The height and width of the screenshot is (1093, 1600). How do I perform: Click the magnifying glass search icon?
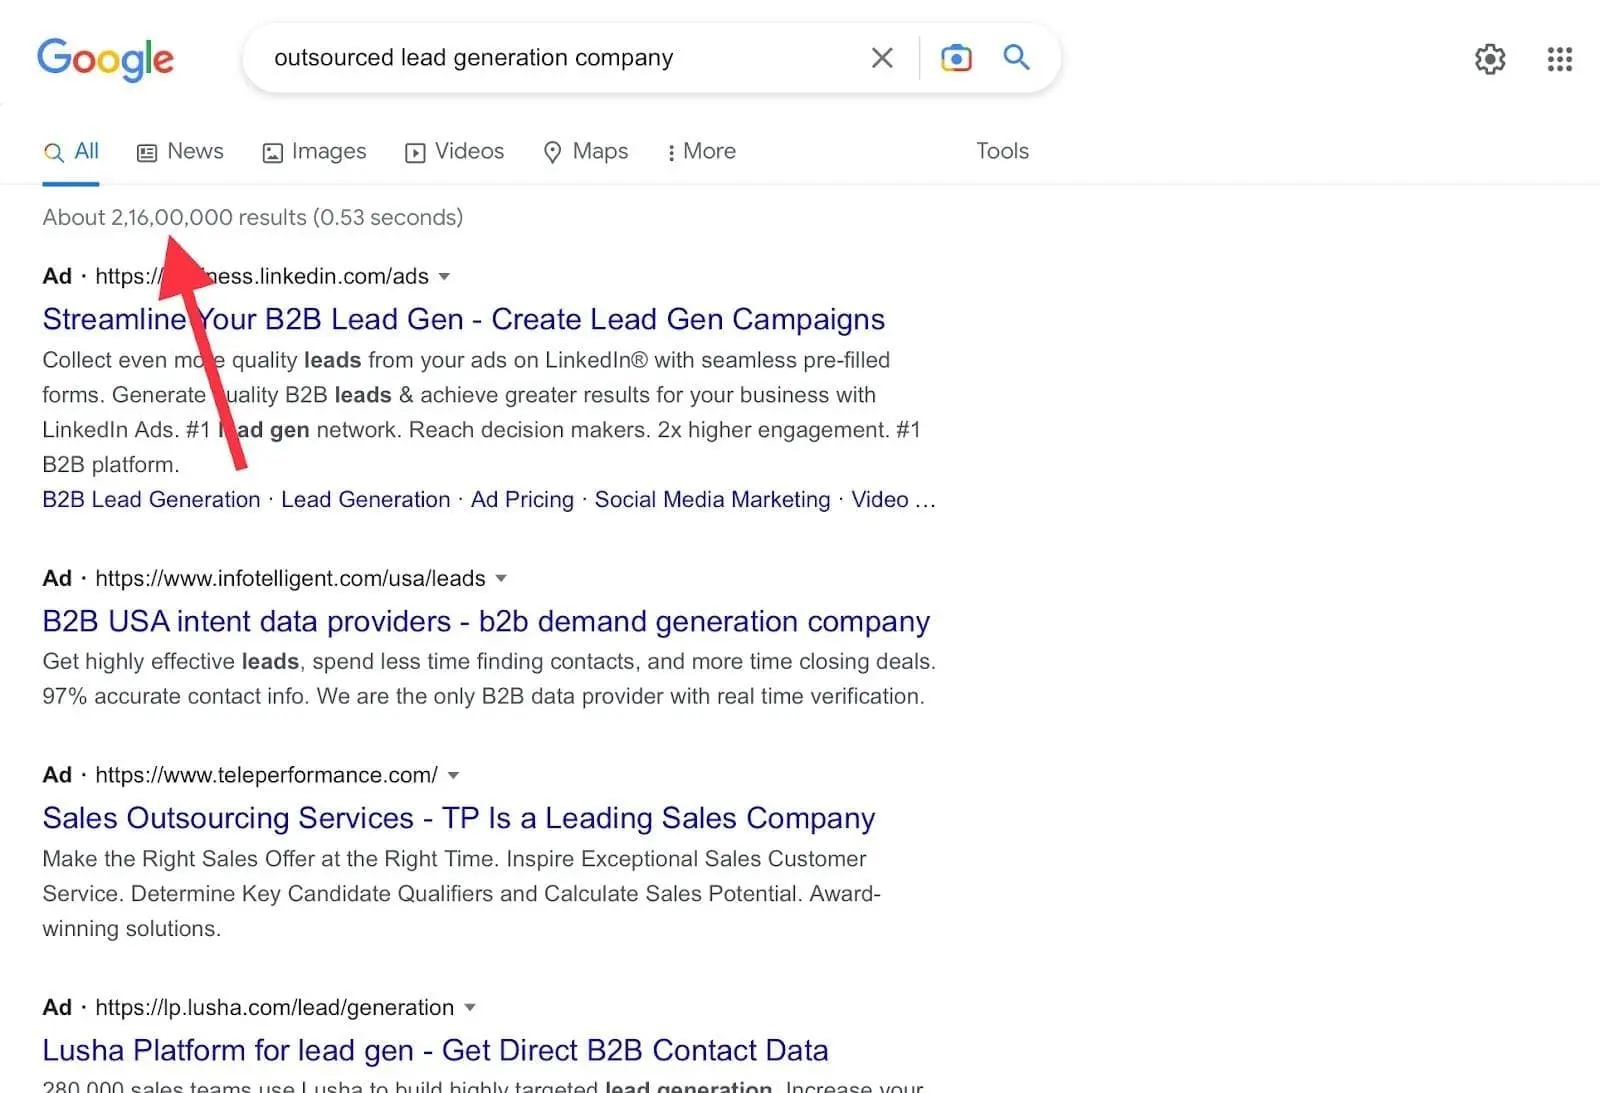click(1016, 58)
